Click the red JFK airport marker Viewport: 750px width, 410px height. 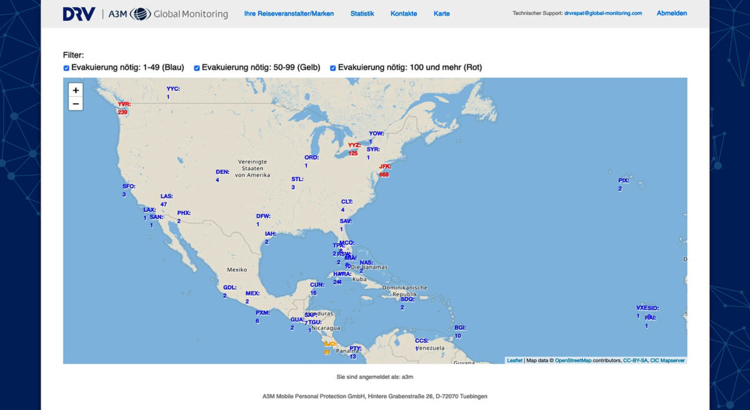(x=384, y=170)
